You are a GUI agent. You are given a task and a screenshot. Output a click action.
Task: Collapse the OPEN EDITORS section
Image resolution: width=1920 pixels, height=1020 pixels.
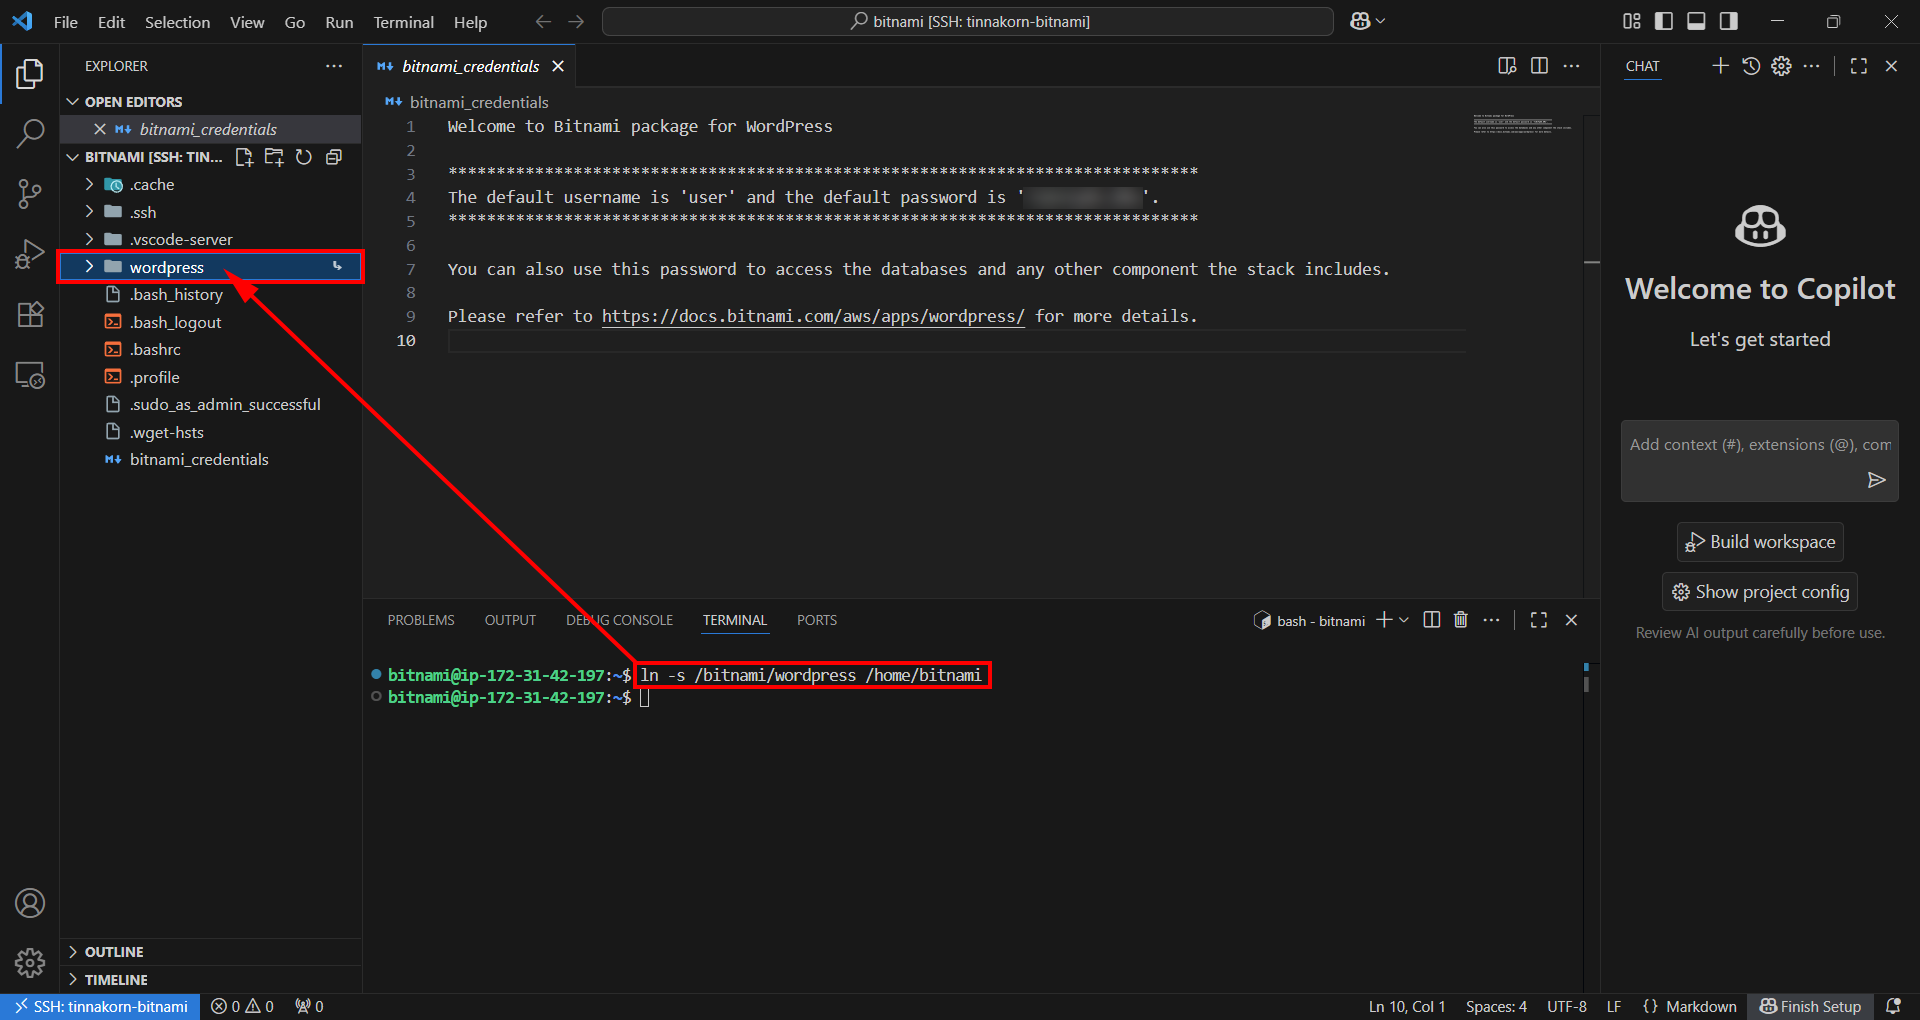point(210,102)
